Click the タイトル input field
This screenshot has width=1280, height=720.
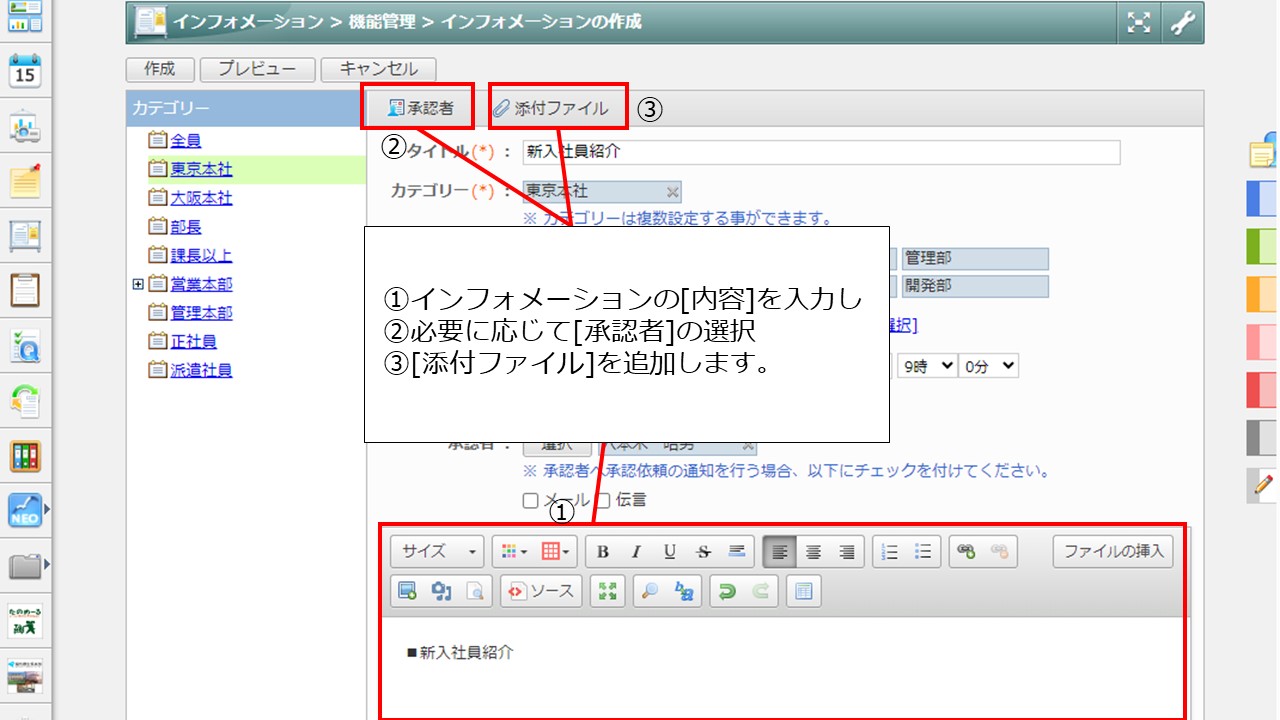[x=820, y=152]
